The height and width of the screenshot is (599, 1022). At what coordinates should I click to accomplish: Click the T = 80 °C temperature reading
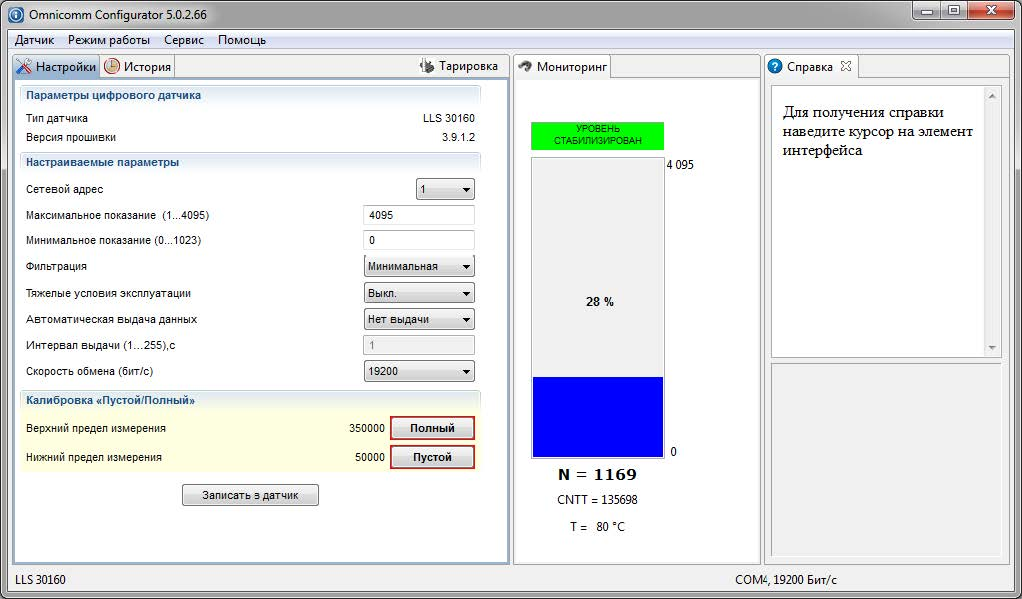(597, 527)
